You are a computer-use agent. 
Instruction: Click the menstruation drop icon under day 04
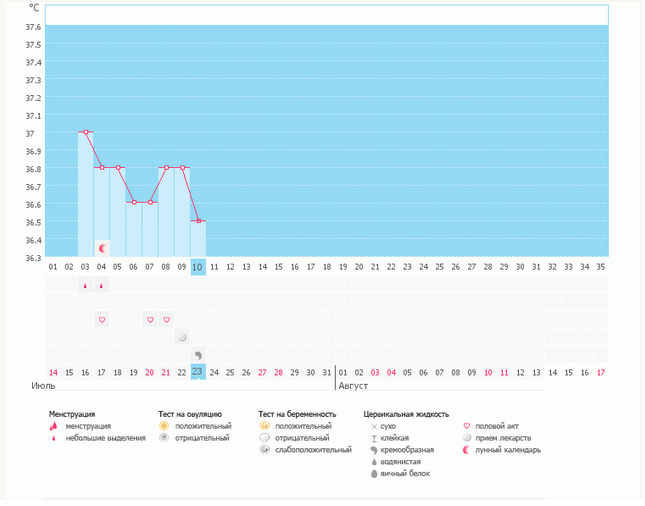[x=102, y=286]
